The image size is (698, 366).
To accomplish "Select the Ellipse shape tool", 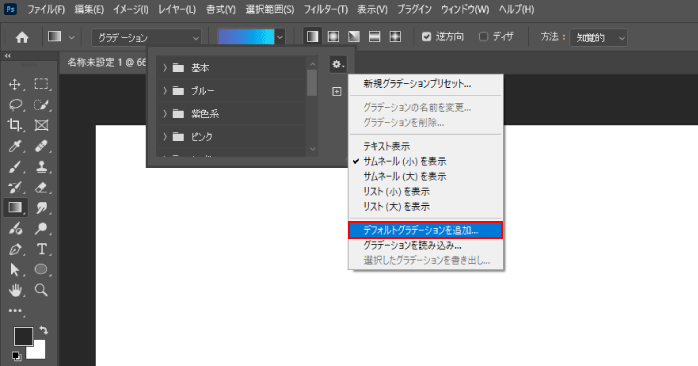I will coord(41,269).
